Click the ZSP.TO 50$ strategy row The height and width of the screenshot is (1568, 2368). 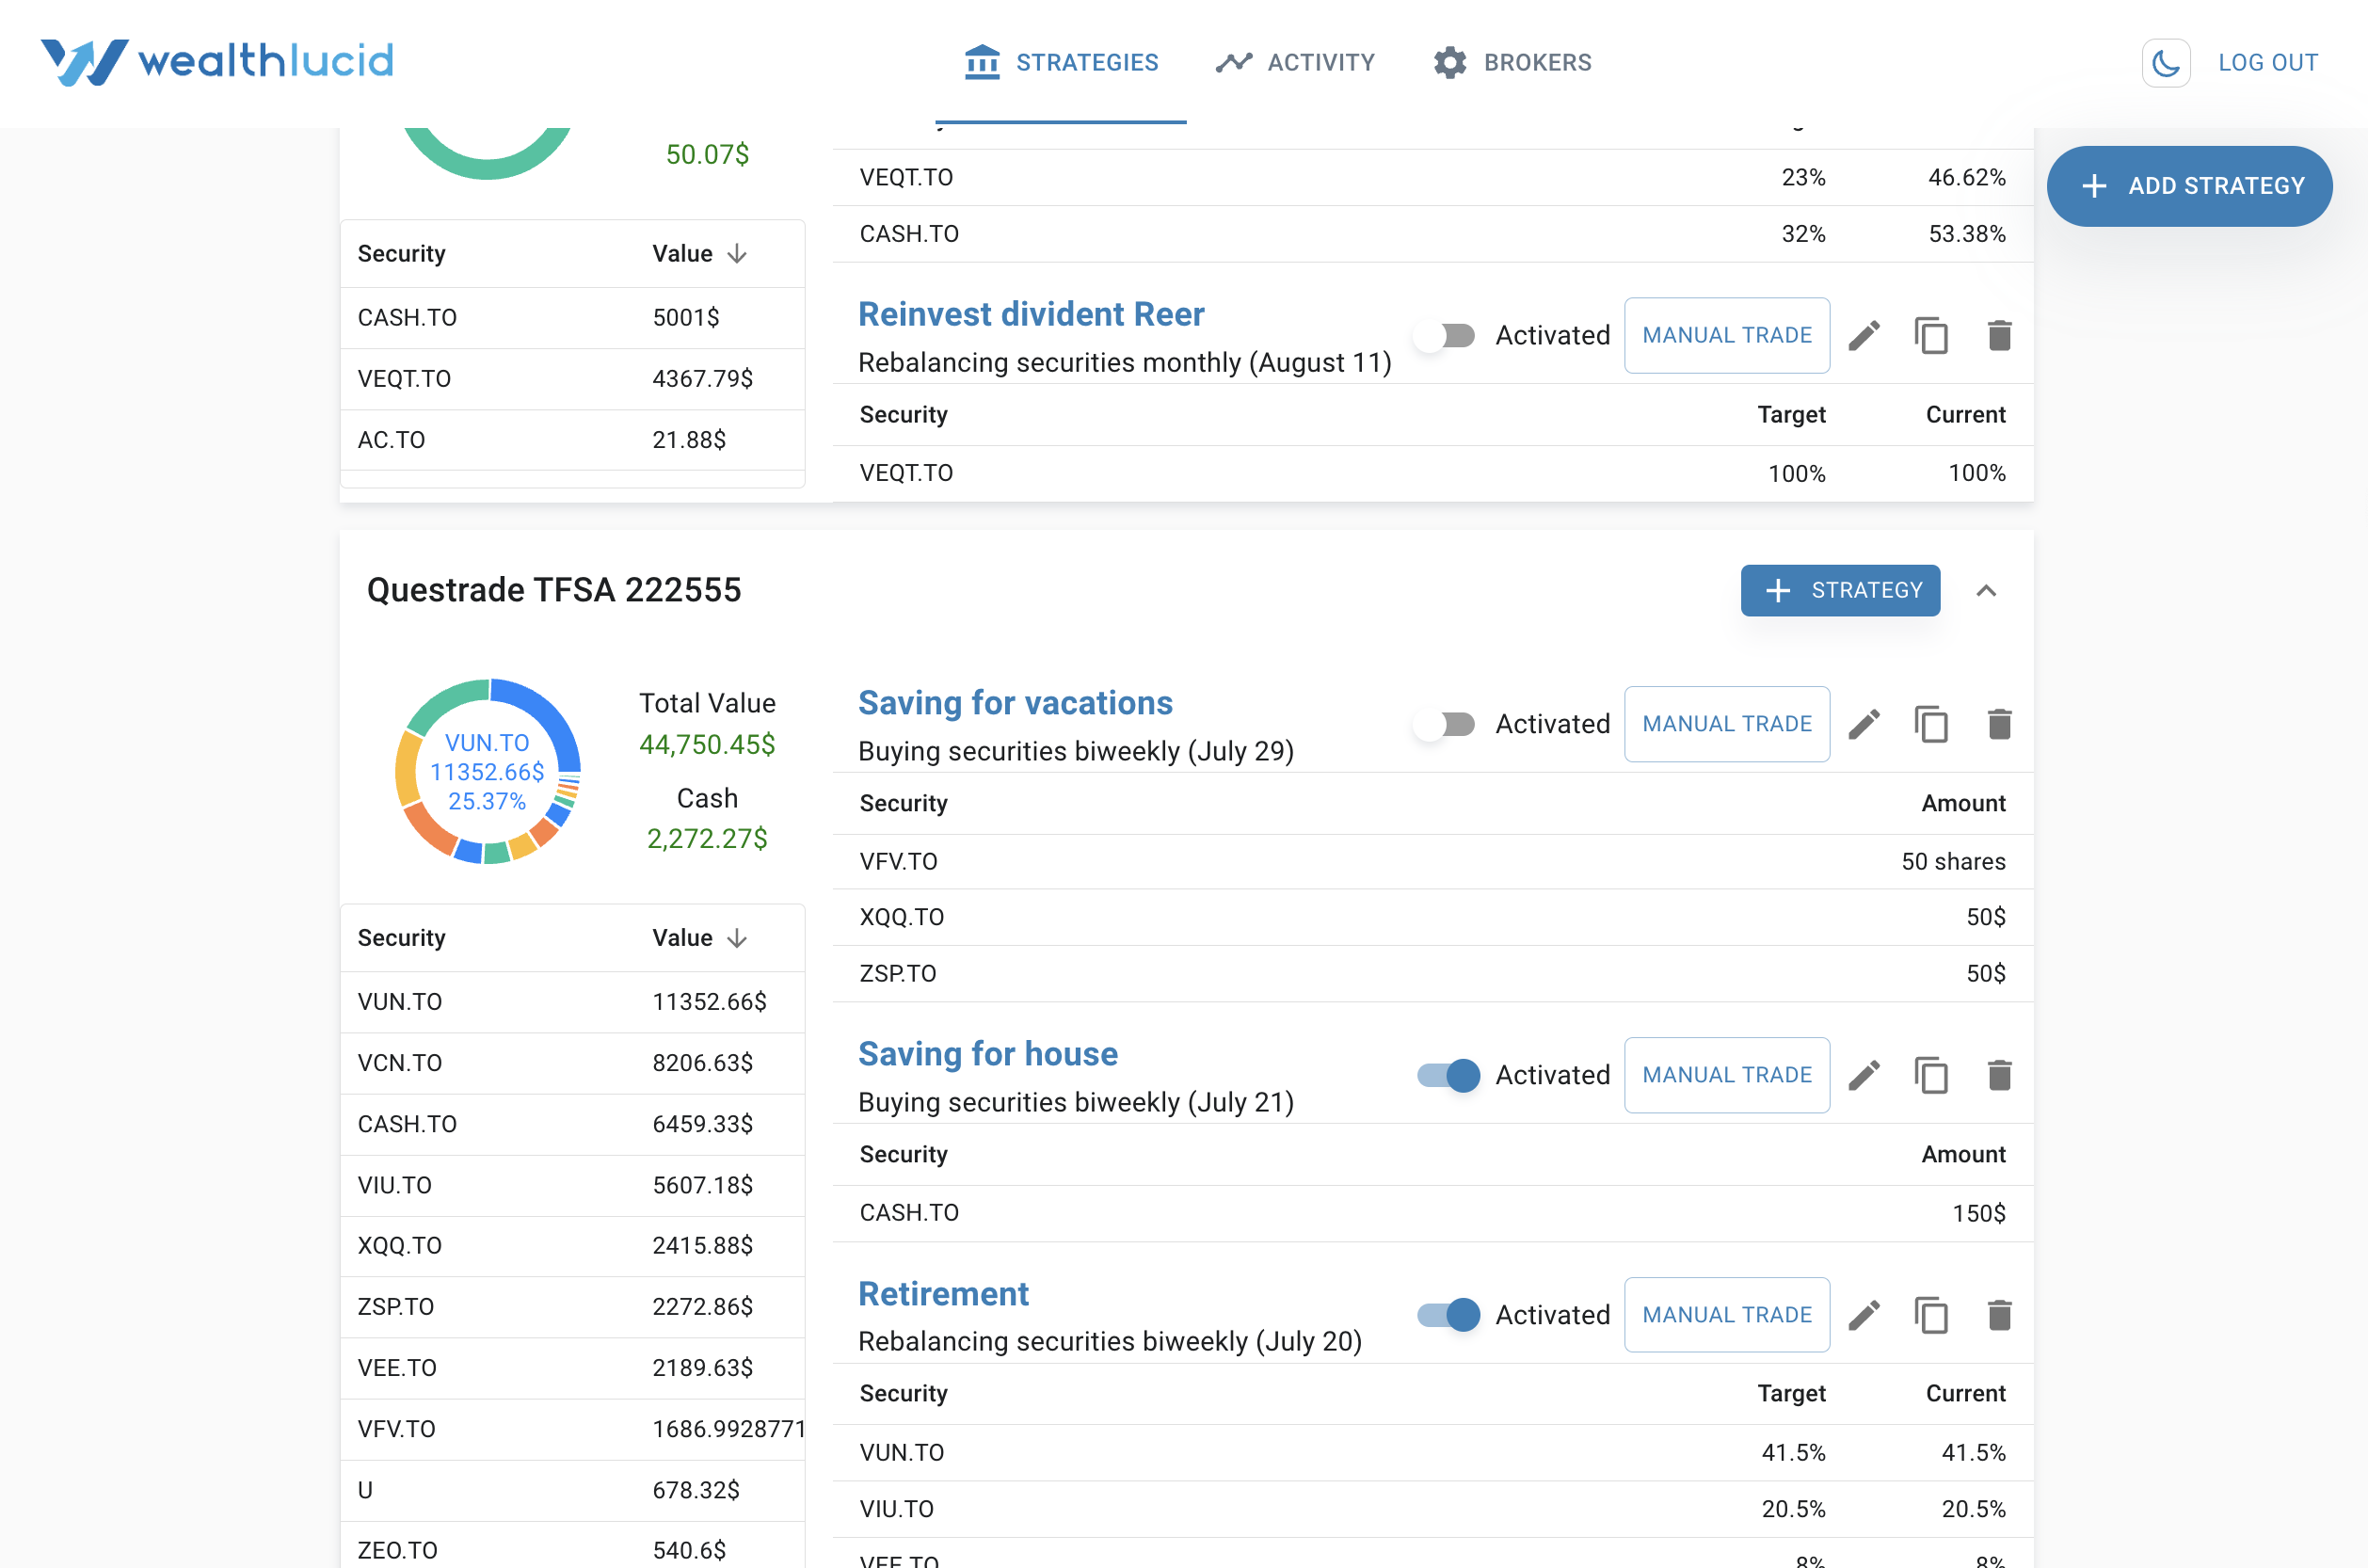click(x=1433, y=974)
